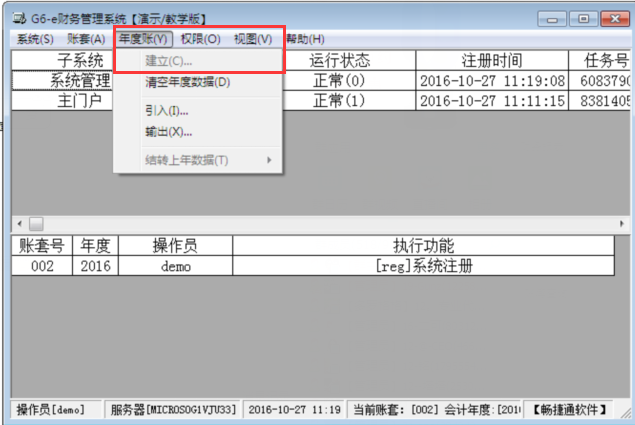Click the 2016 year cell

point(95,266)
